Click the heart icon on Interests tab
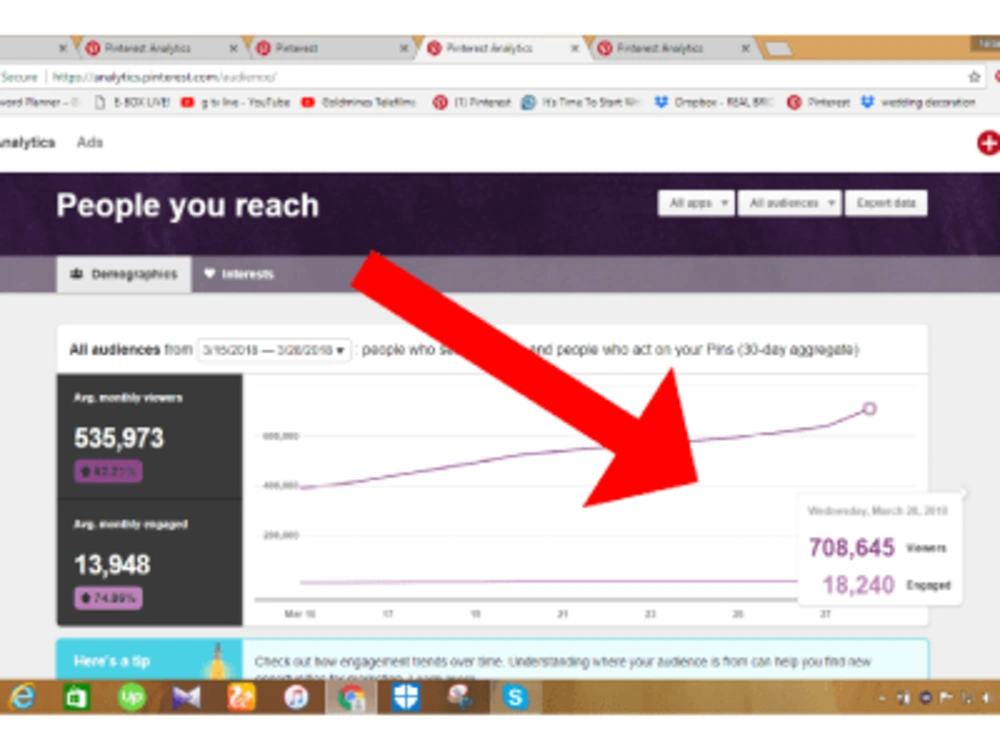Image resolution: width=1000 pixels, height=750 pixels. click(209, 274)
